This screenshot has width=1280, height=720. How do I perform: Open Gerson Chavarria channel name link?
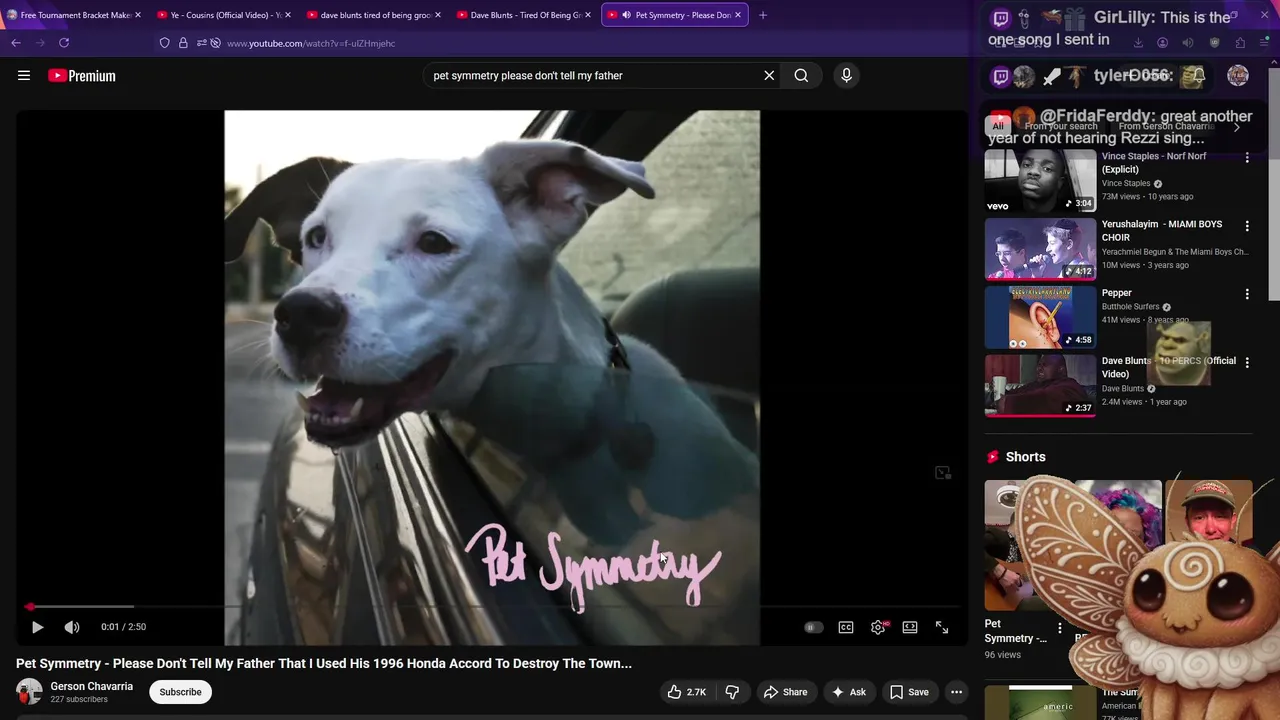(92, 686)
